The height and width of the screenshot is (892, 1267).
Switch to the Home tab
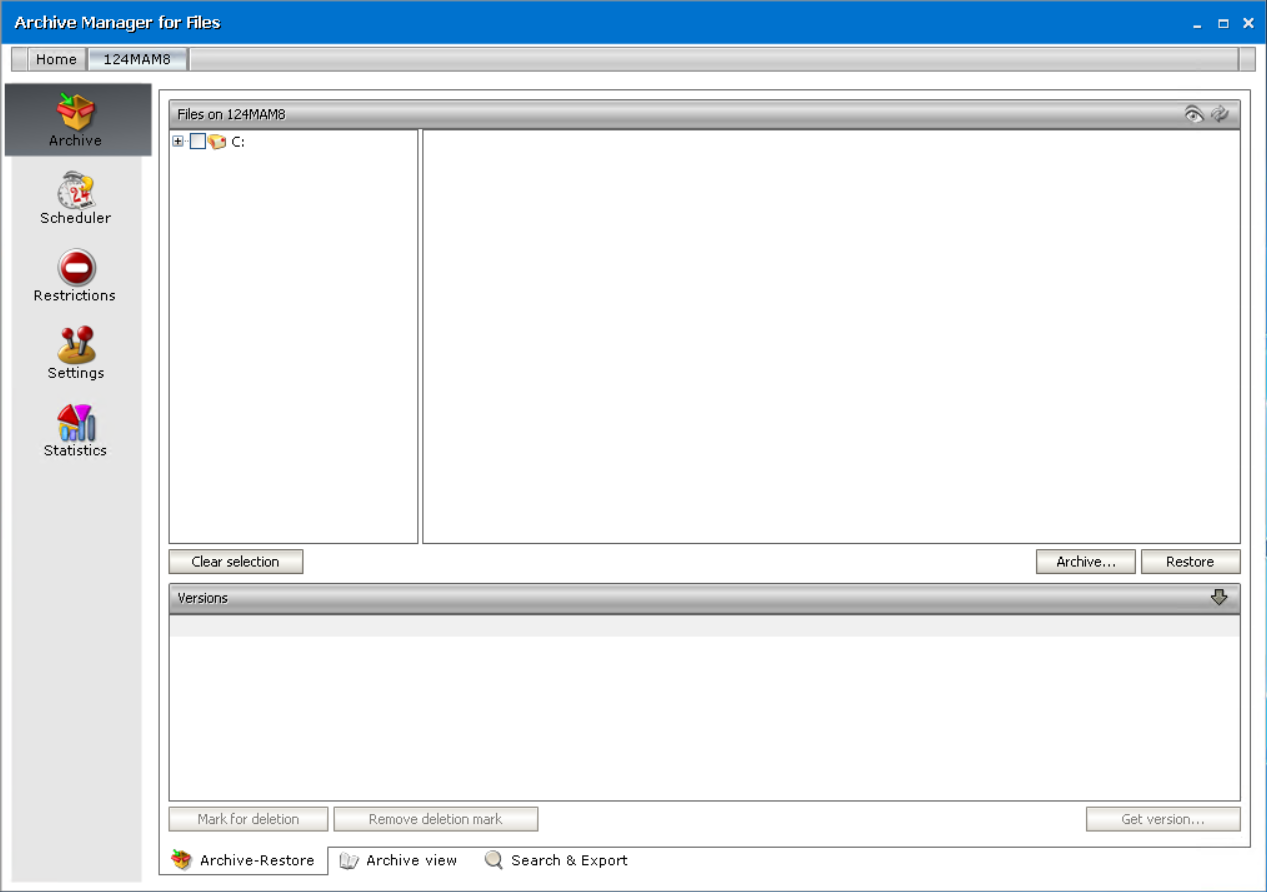click(57, 59)
